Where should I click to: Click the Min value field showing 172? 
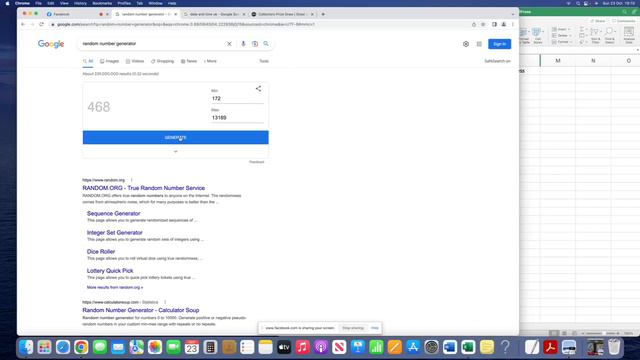[237, 98]
